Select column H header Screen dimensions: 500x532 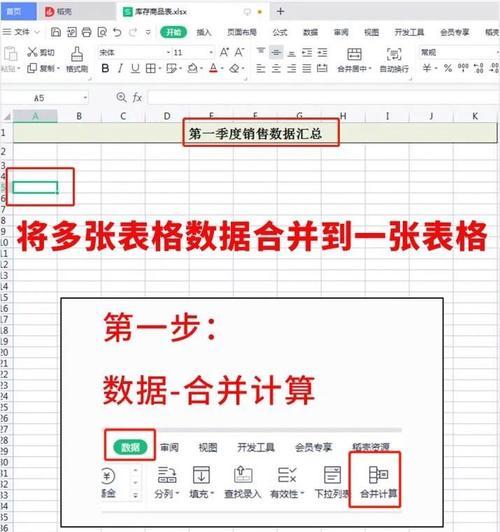pos(343,116)
